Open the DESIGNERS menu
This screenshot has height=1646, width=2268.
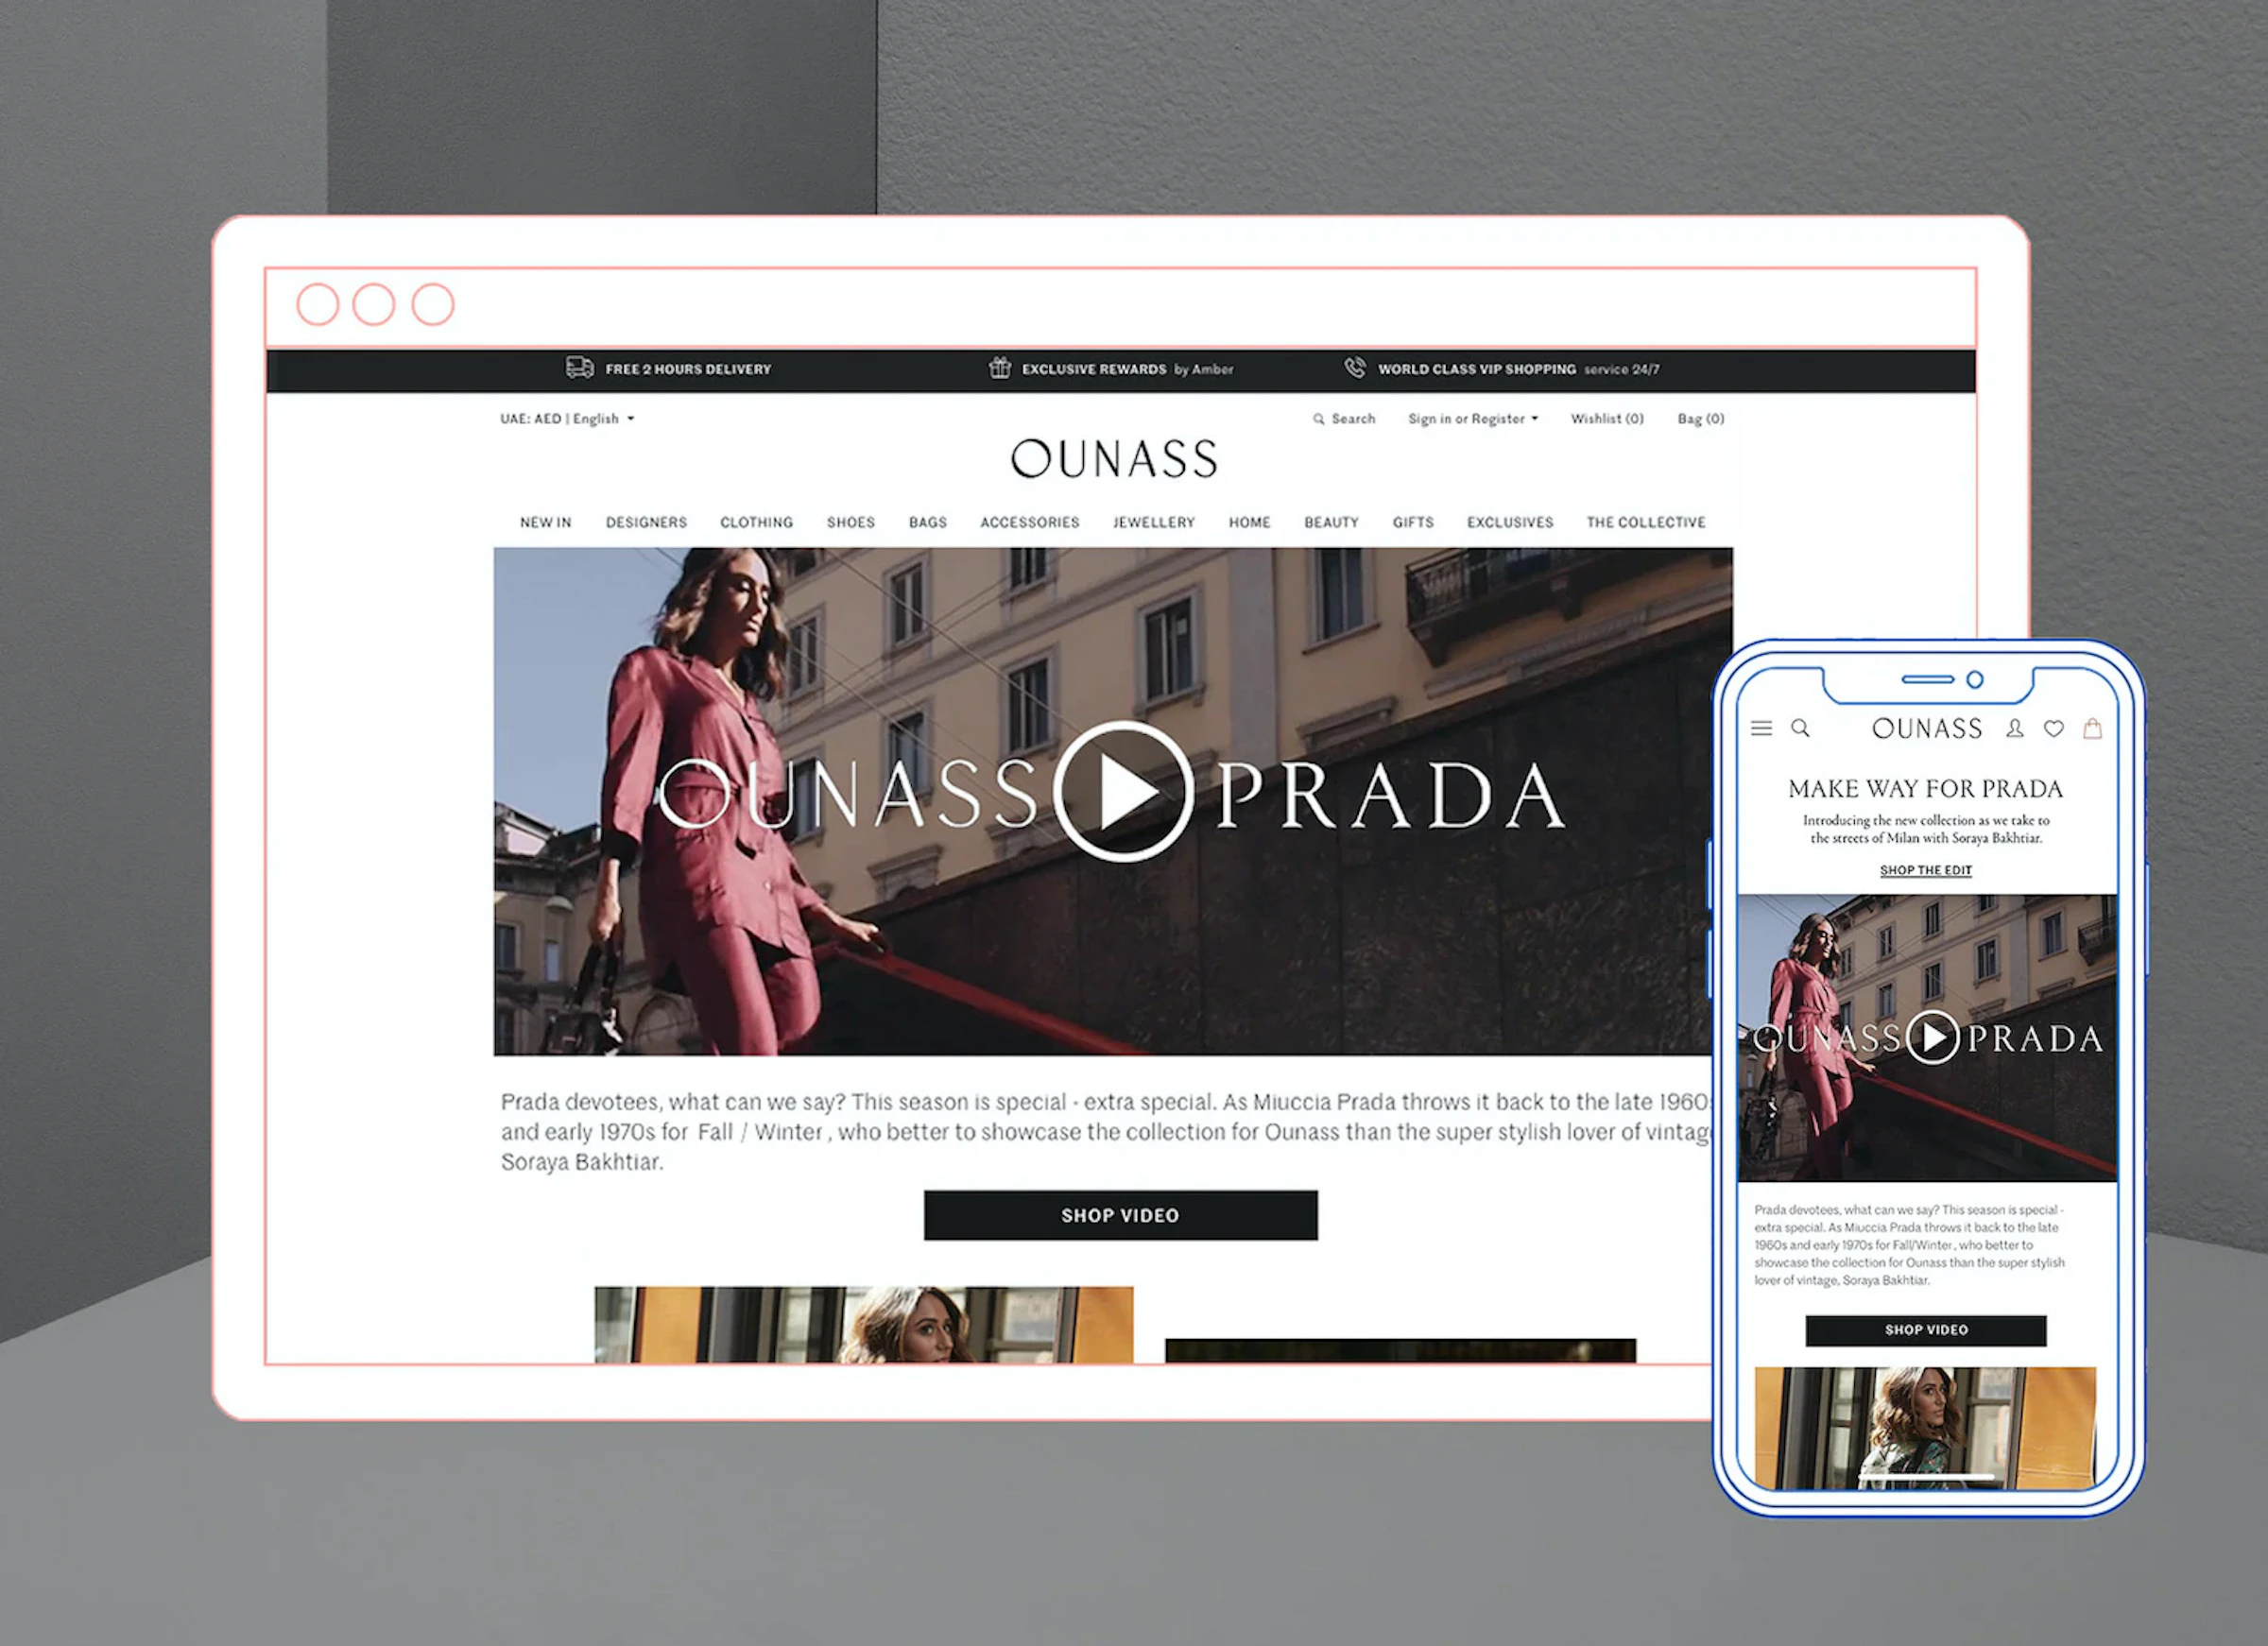point(646,522)
